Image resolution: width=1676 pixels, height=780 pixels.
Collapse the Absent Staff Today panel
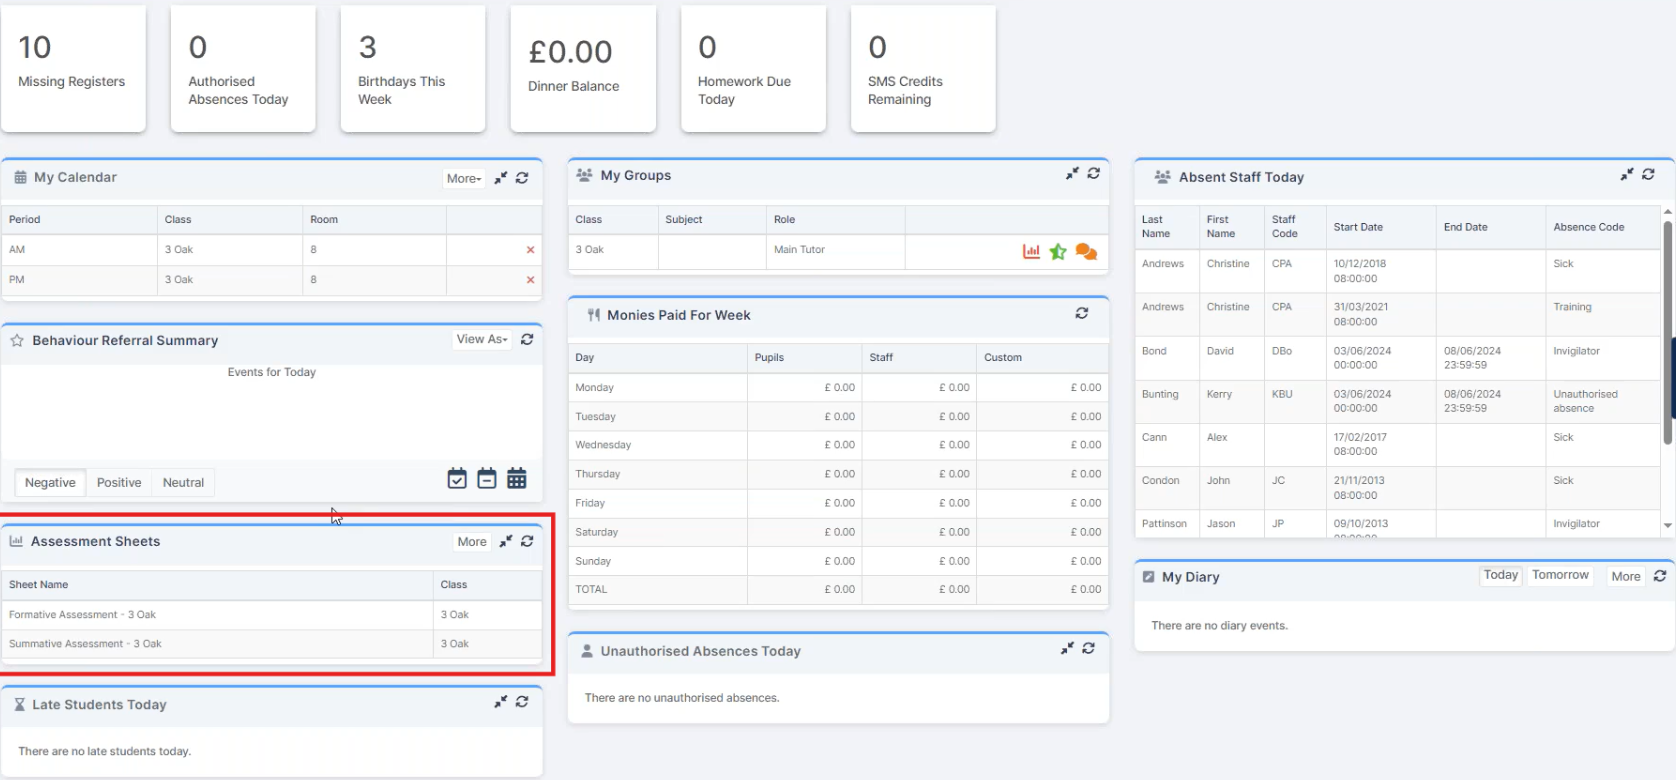(x=1627, y=175)
